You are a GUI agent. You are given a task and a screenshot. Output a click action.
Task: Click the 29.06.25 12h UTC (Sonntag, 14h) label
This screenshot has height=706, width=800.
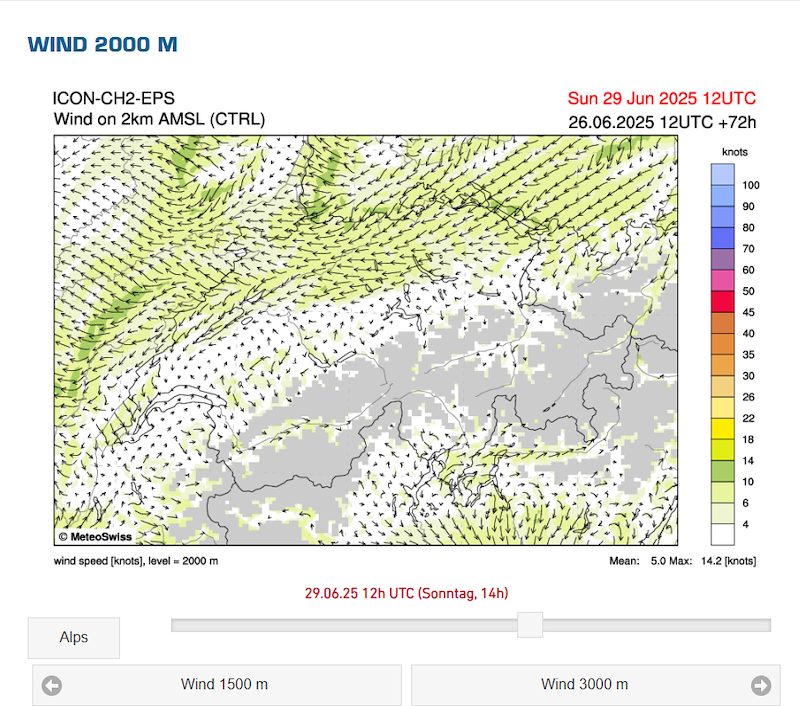tap(406, 593)
